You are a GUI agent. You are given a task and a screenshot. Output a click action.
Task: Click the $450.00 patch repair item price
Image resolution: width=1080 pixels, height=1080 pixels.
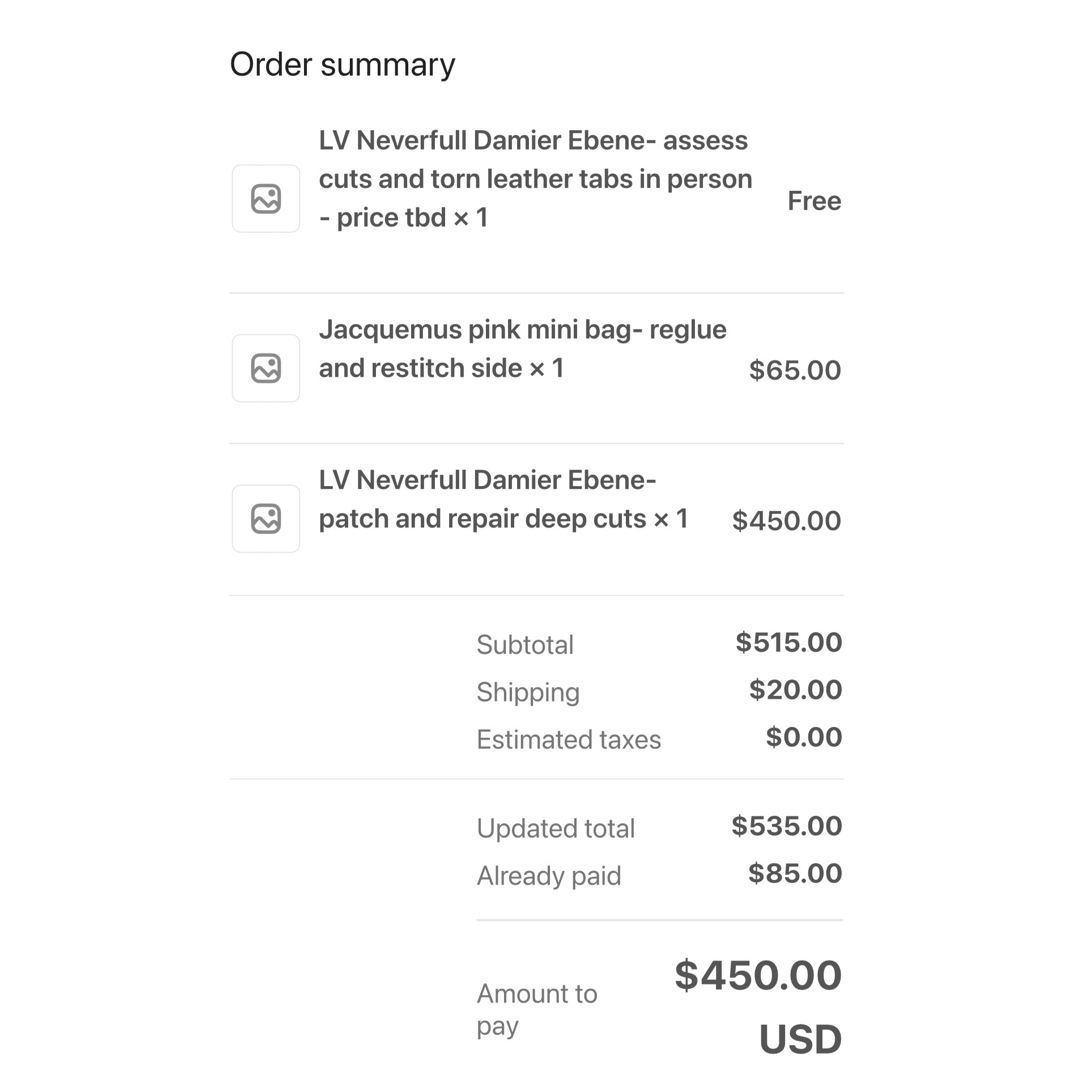point(786,521)
